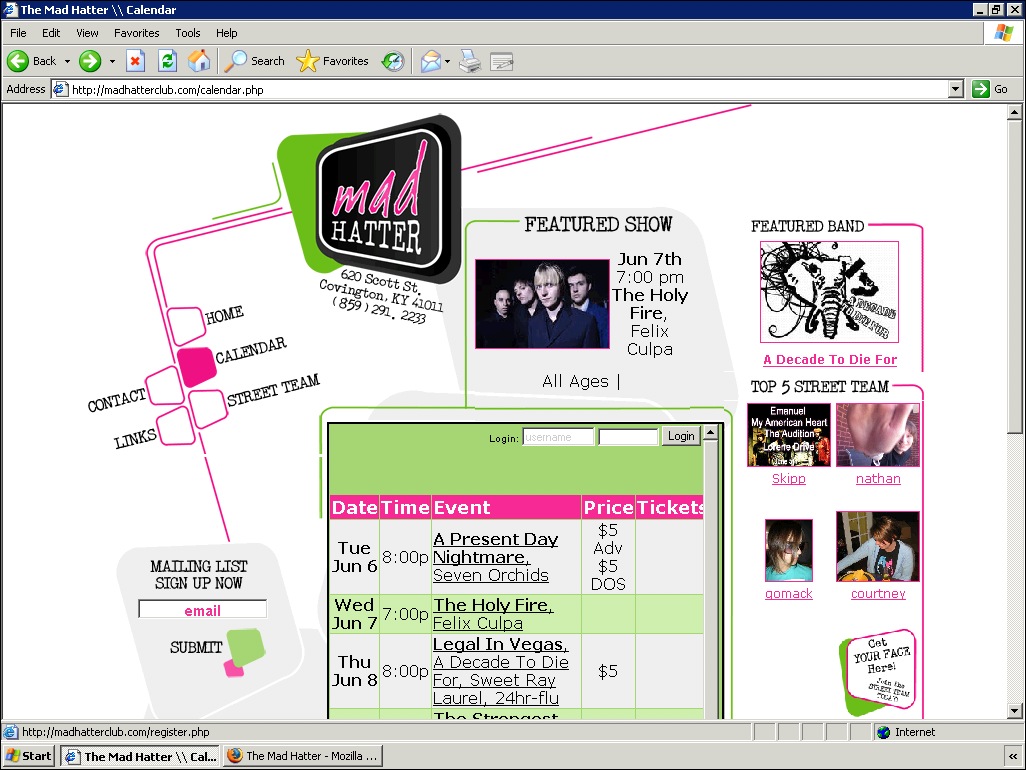Click the courtney street team thumbnail

pyautogui.click(x=877, y=546)
